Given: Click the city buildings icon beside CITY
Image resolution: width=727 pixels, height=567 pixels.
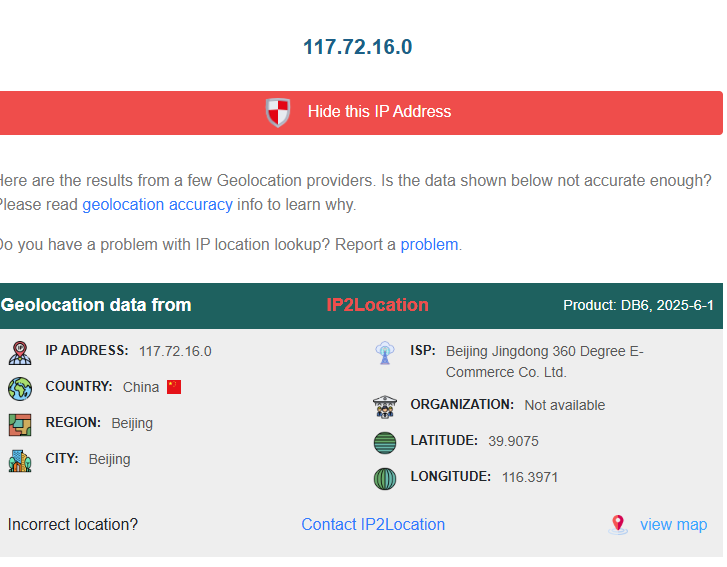Looking at the screenshot, I should point(20,461).
